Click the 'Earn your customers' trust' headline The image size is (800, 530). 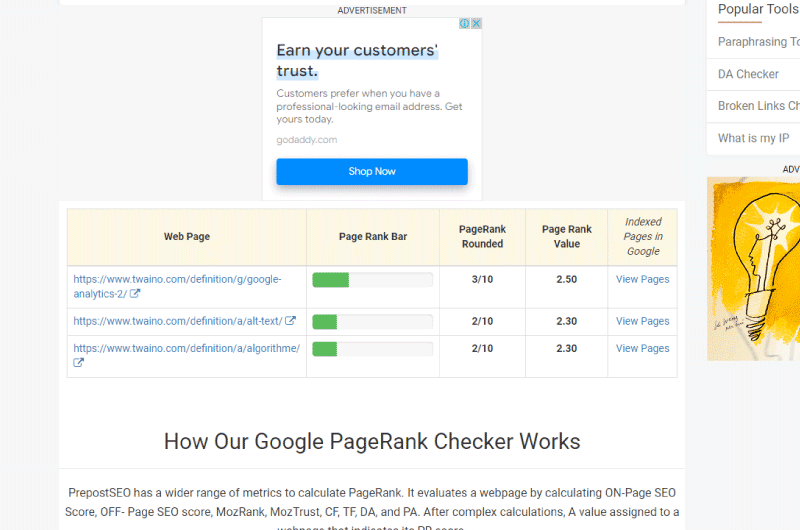click(357, 60)
